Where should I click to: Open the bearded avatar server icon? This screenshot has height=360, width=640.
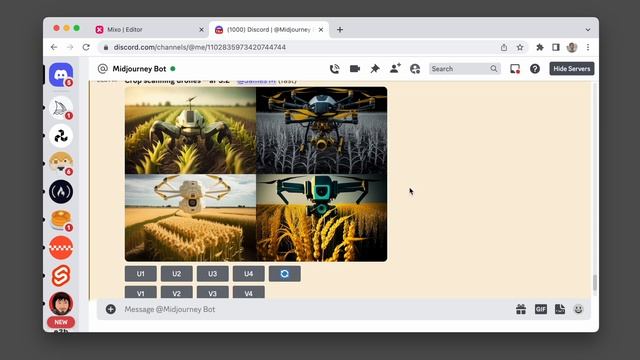pyautogui.click(x=61, y=303)
